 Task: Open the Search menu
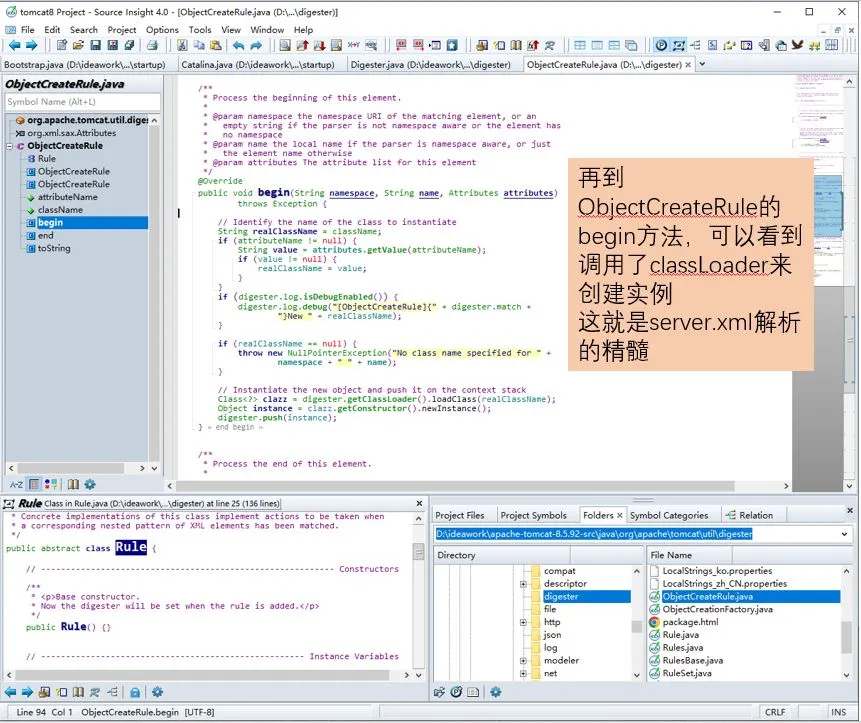83,30
